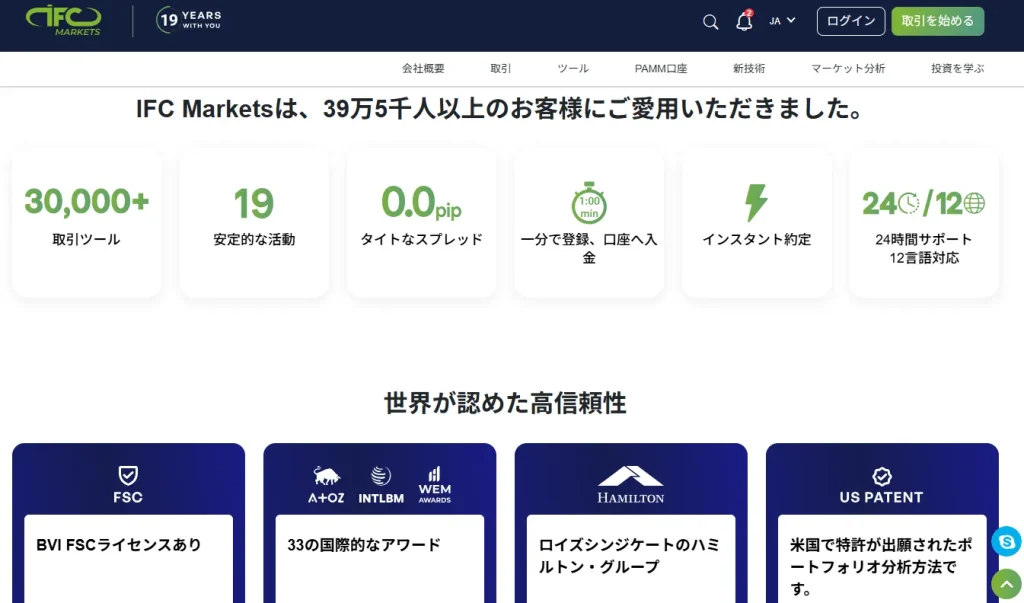Open the 投資を学ぶ menu
The image size is (1024, 603).
click(x=957, y=68)
